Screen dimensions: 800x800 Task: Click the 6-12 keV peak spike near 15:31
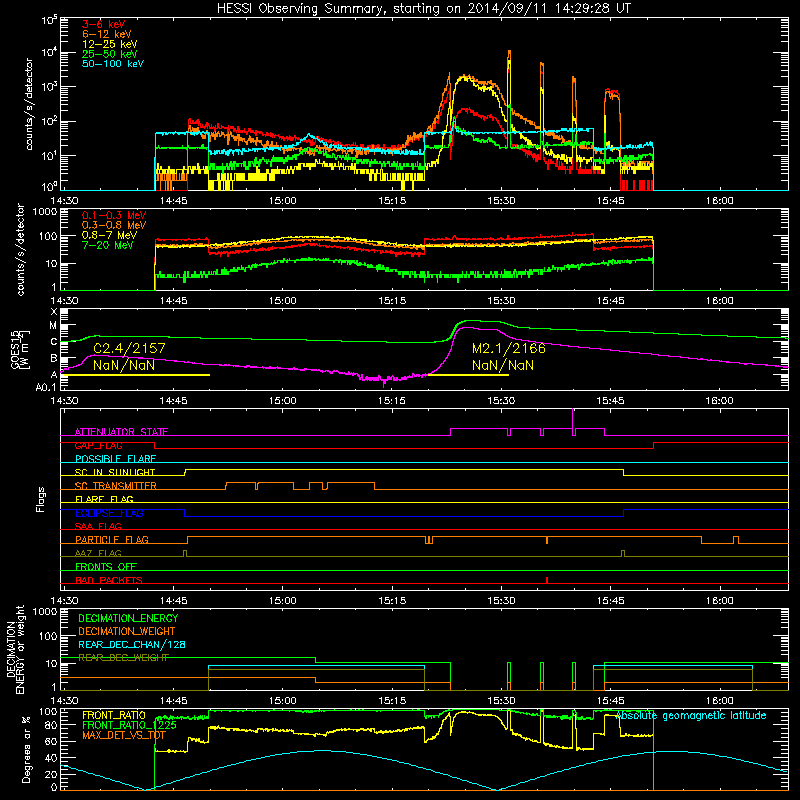[509, 56]
